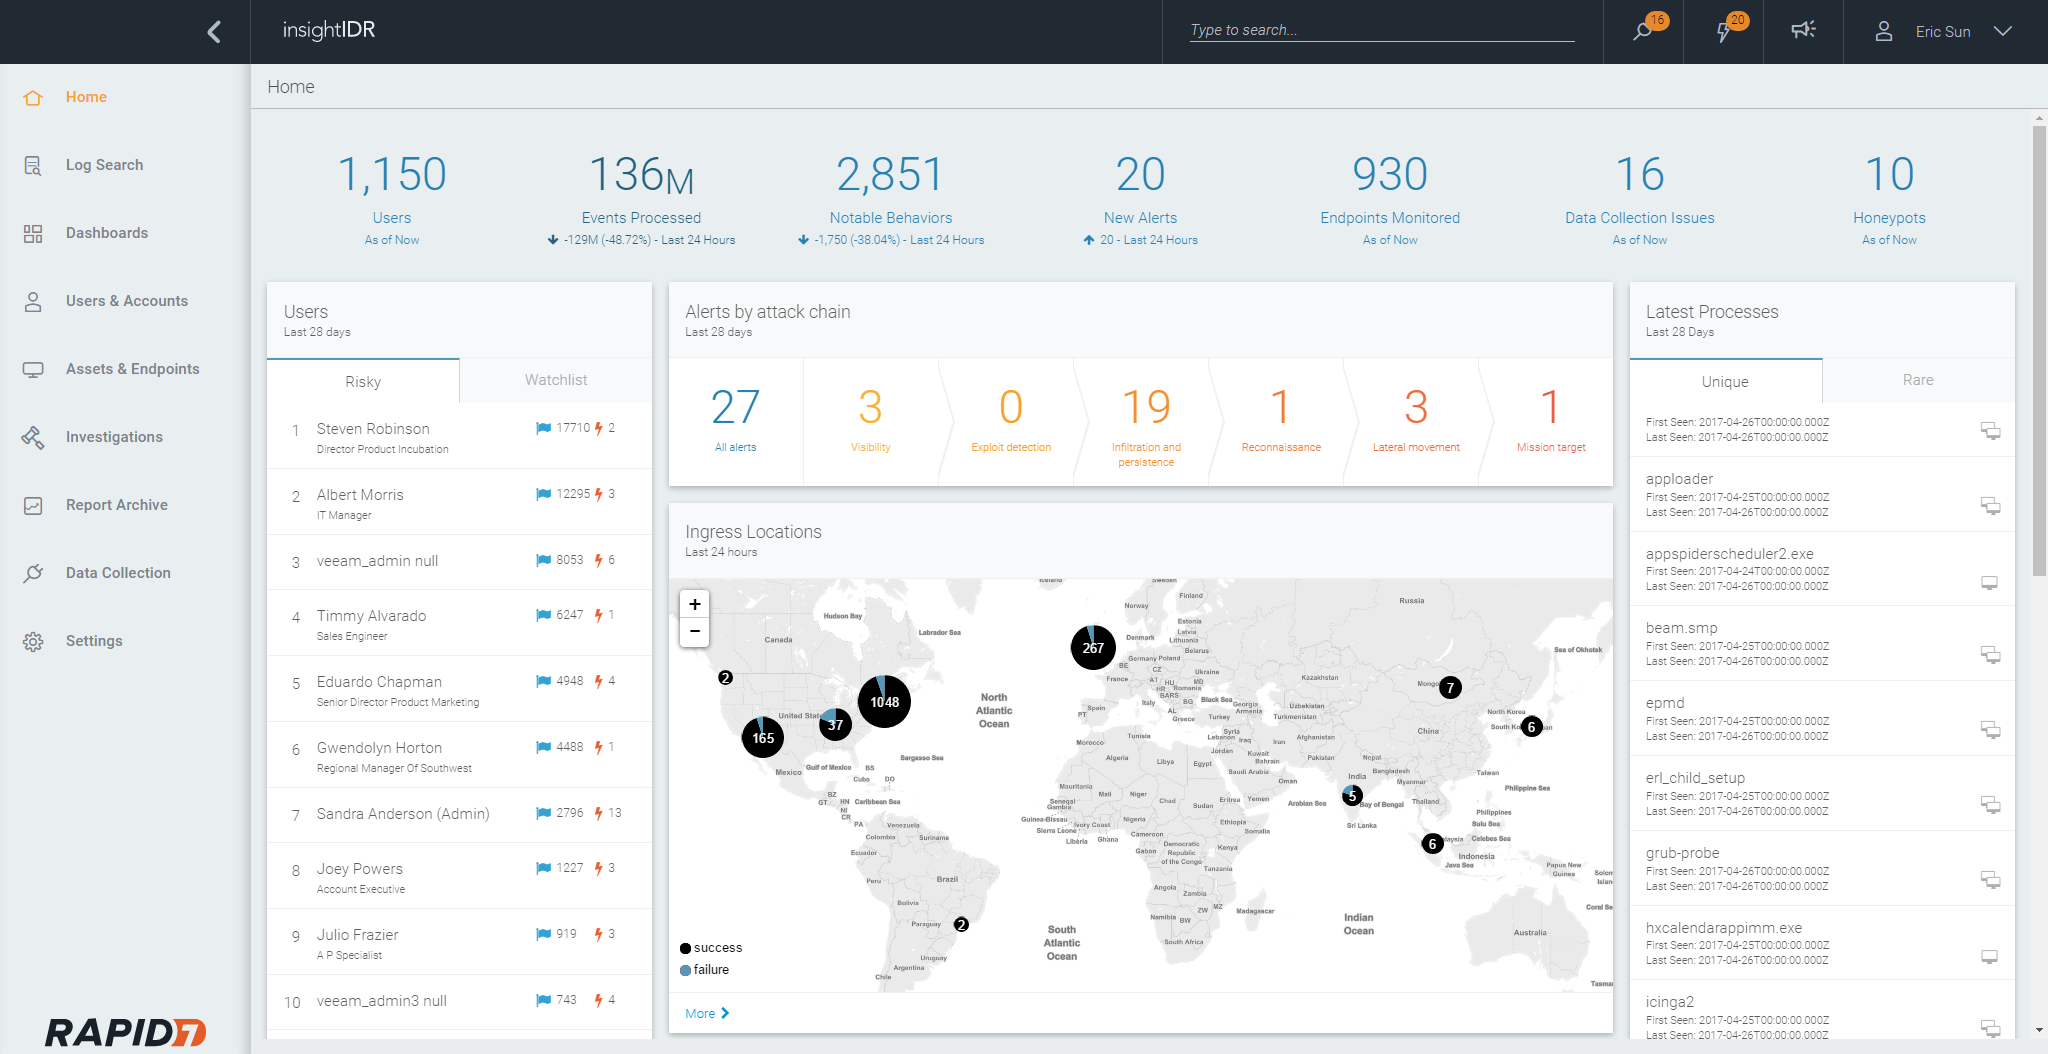Zoom in on the ingress map
Screen dimensions: 2048x1054
[695, 604]
